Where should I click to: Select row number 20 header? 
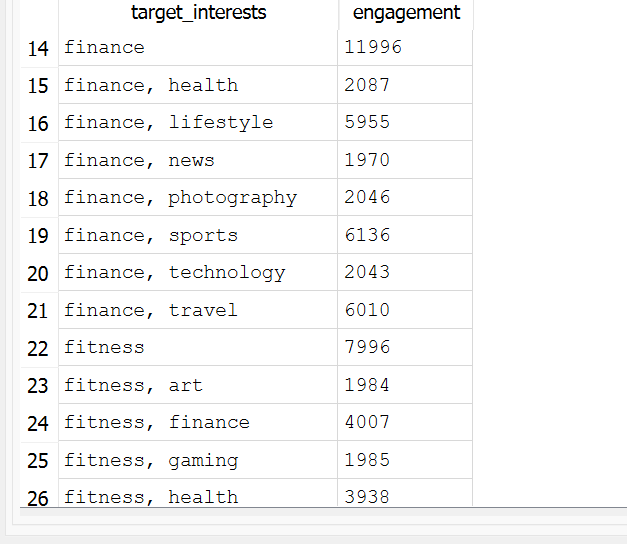point(38,273)
